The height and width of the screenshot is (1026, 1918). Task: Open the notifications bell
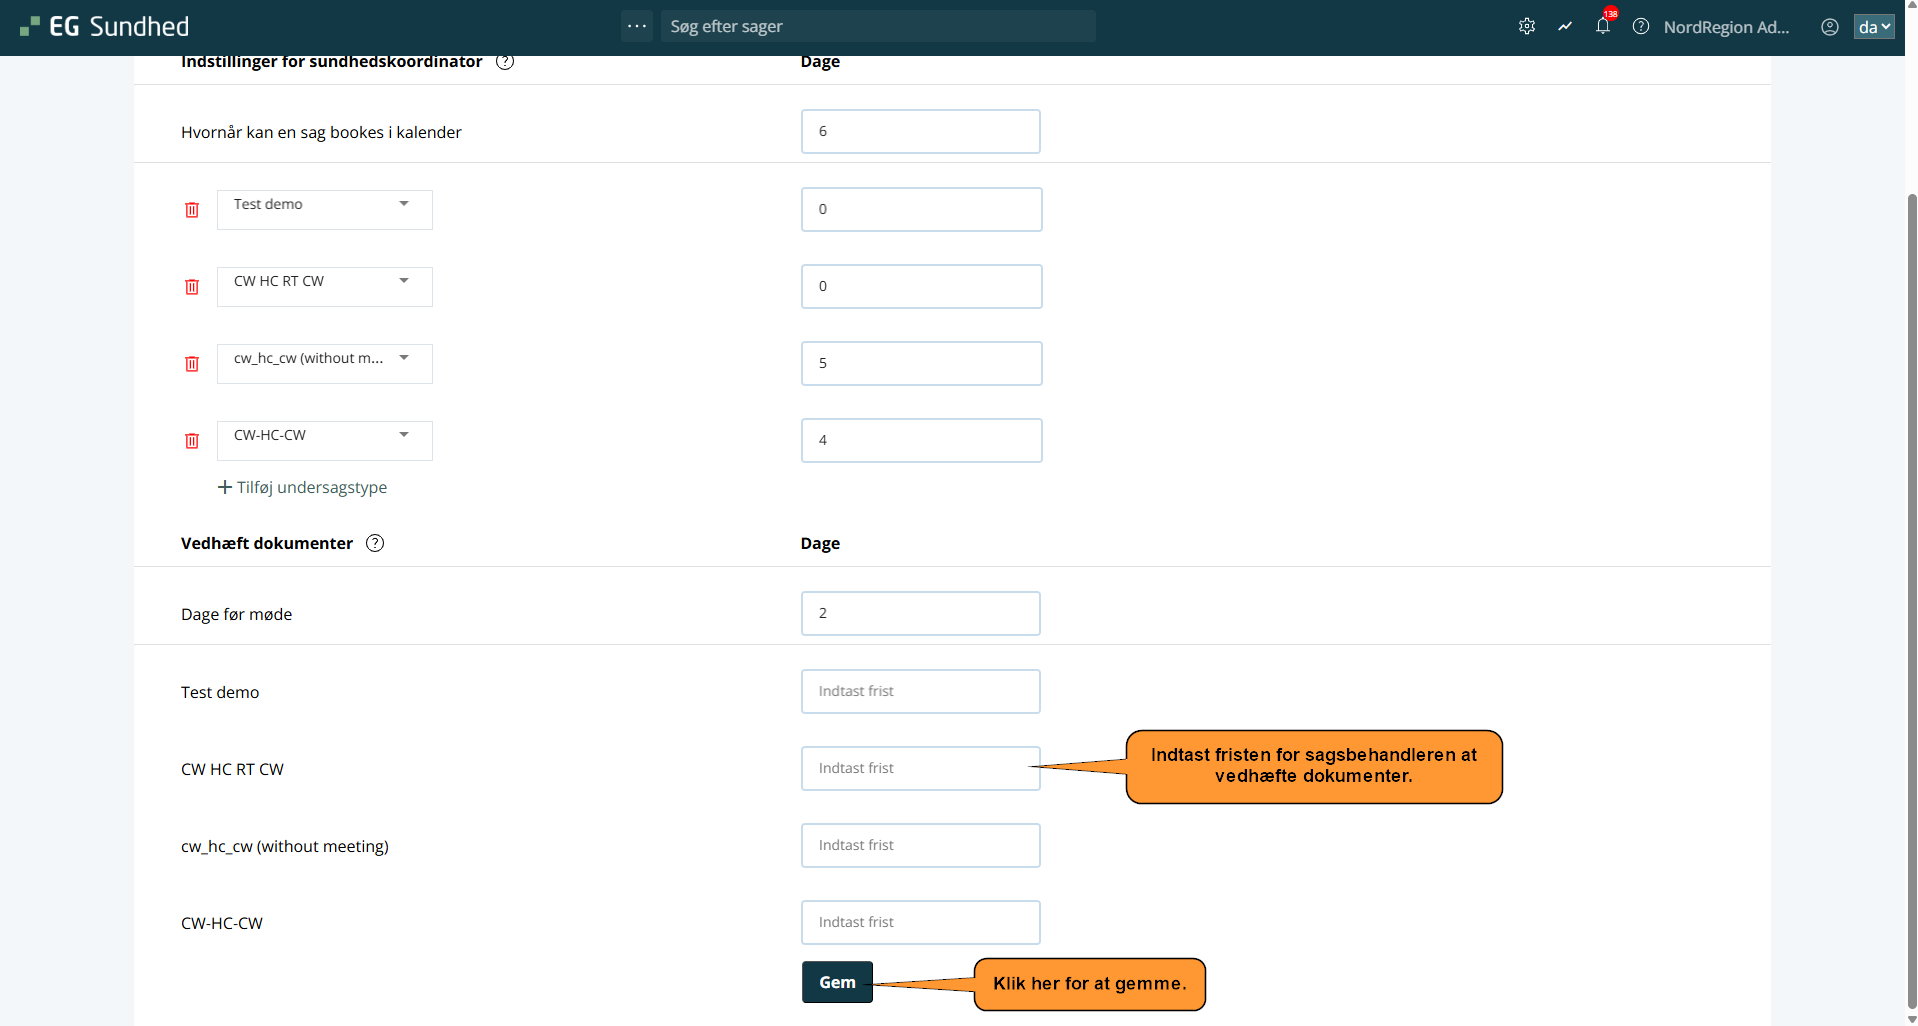click(x=1602, y=27)
